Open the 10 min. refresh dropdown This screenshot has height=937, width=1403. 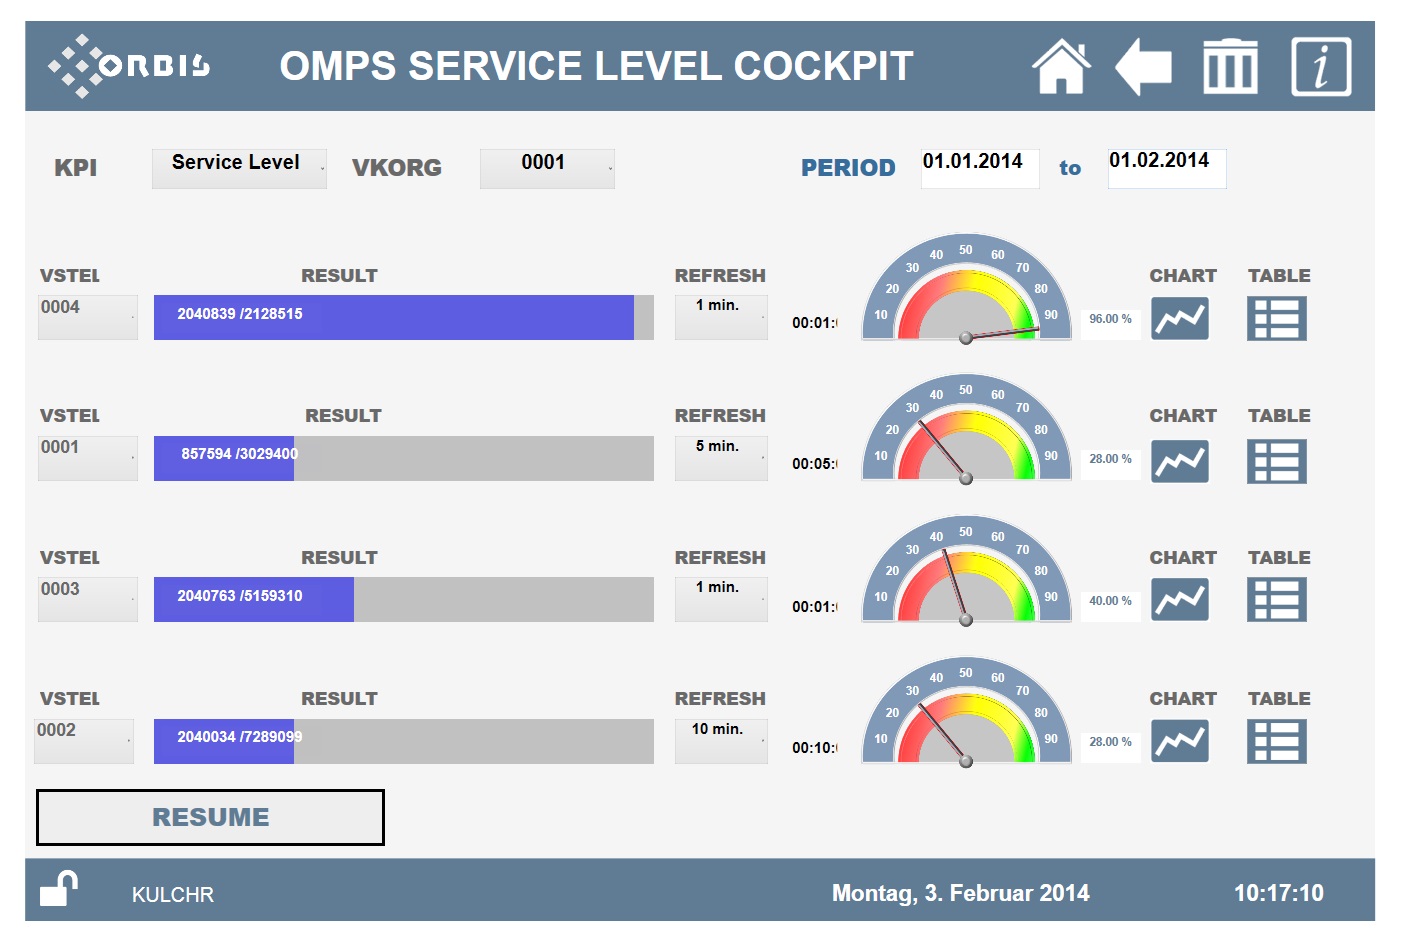[721, 740]
